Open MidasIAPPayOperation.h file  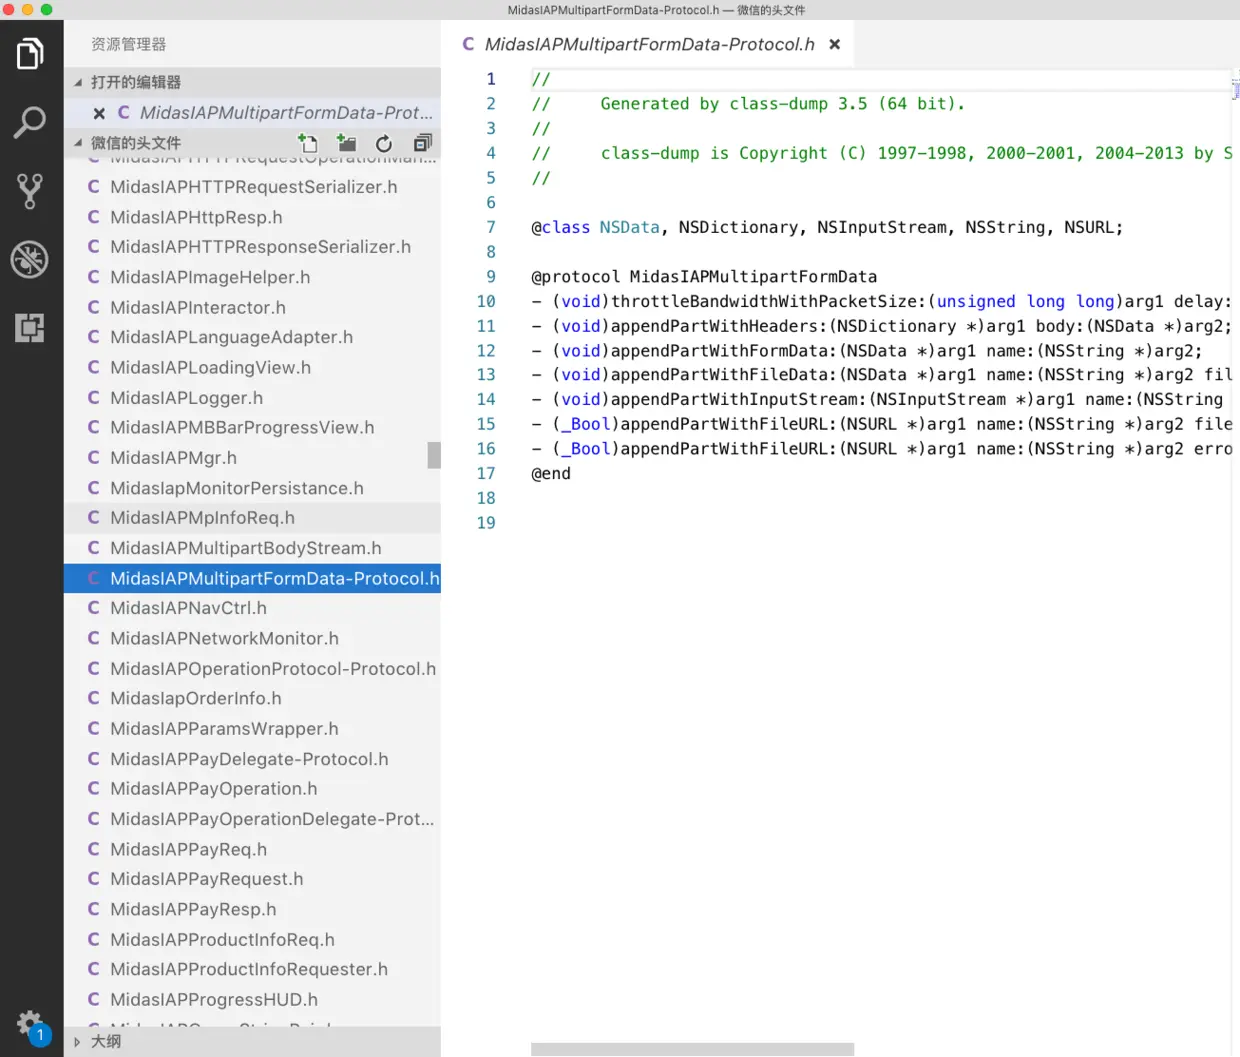[x=252, y=789]
